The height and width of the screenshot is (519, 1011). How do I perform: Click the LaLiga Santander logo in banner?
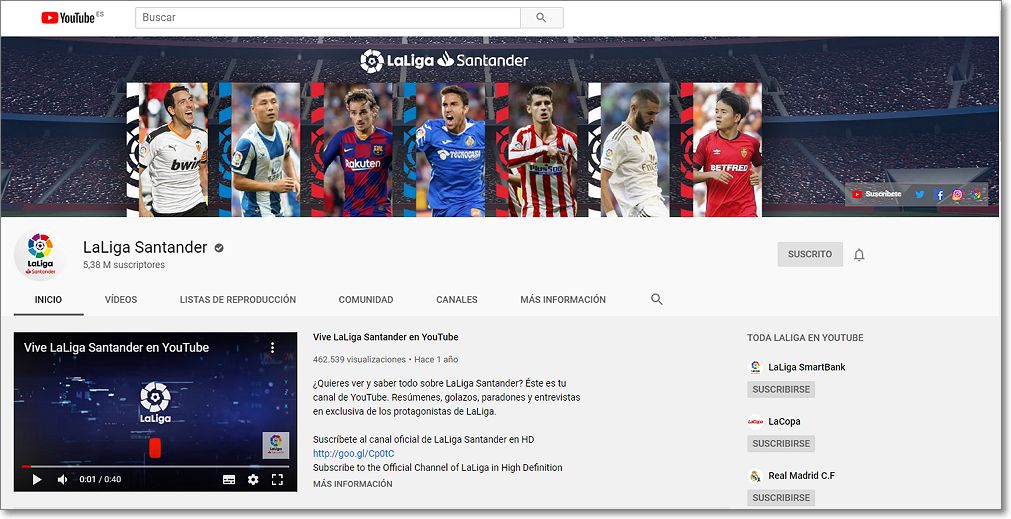click(x=444, y=61)
